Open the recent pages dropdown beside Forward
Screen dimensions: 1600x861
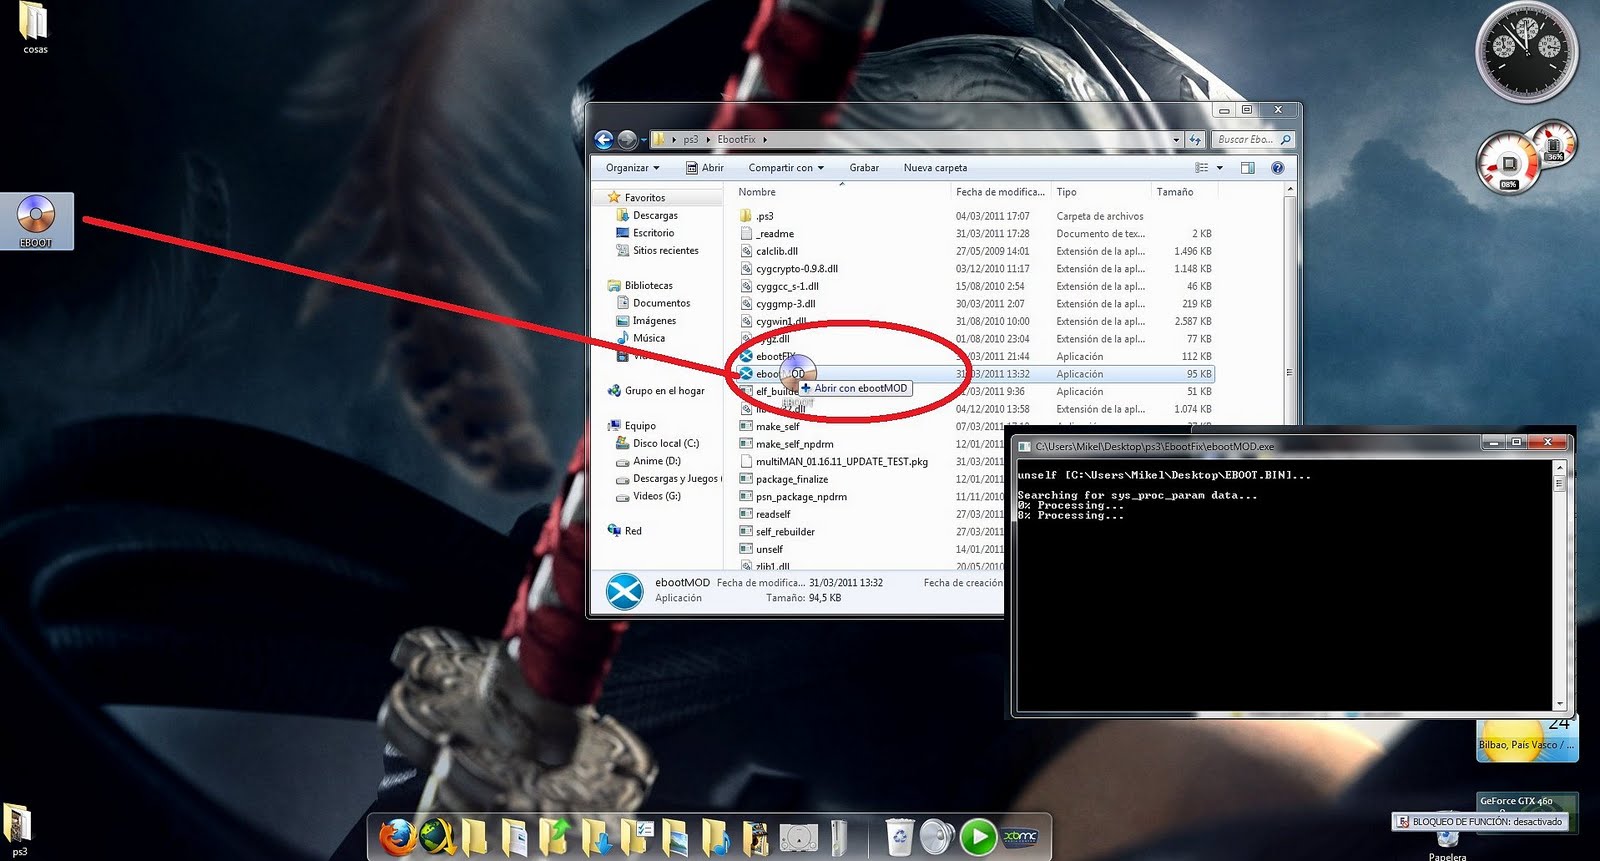(x=643, y=140)
